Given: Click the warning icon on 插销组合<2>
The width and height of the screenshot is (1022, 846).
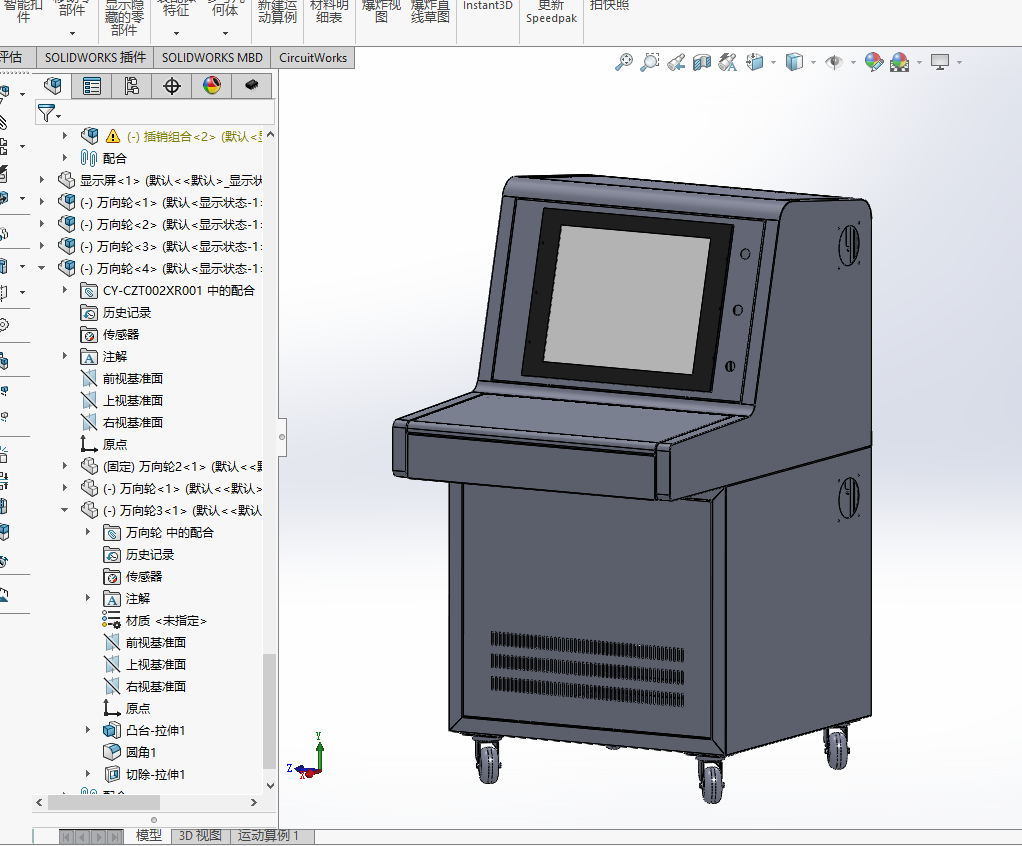Looking at the screenshot, I should (x=113, y=136).
